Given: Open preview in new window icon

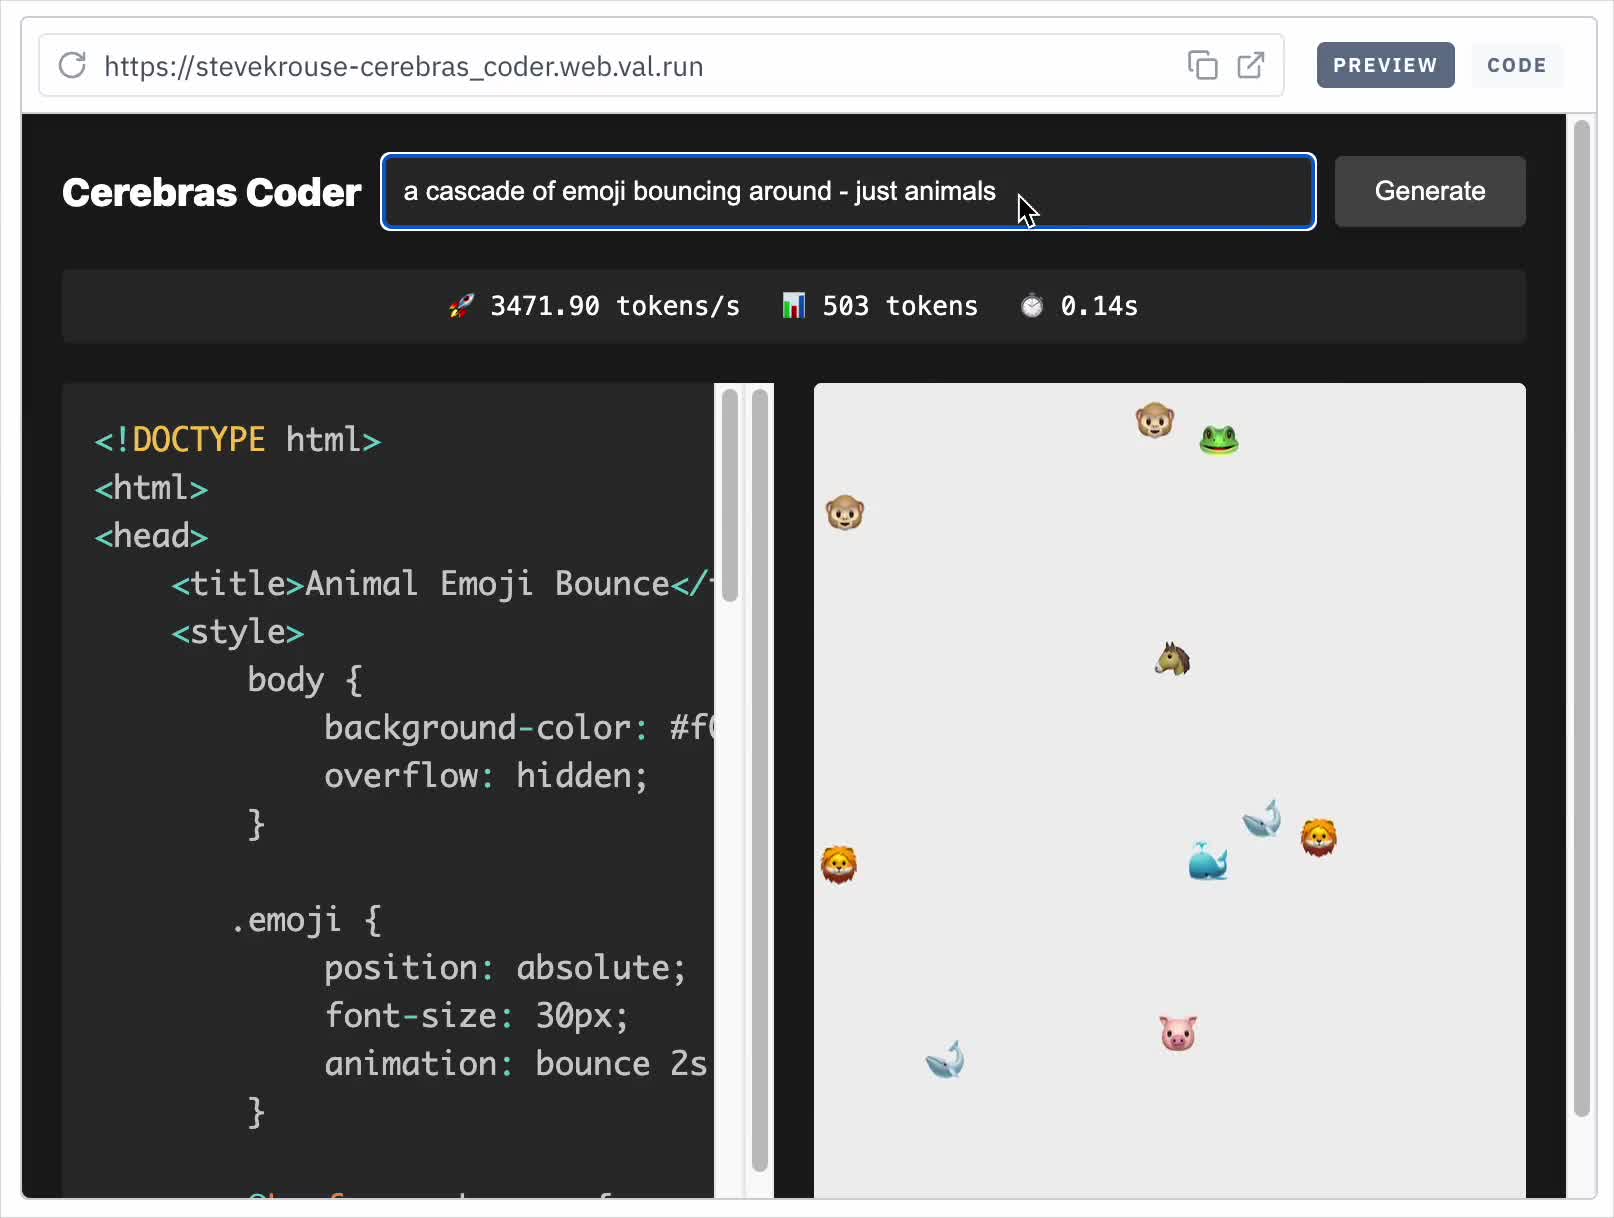Looking at the screenshot, I should [x=1250, y=66].
